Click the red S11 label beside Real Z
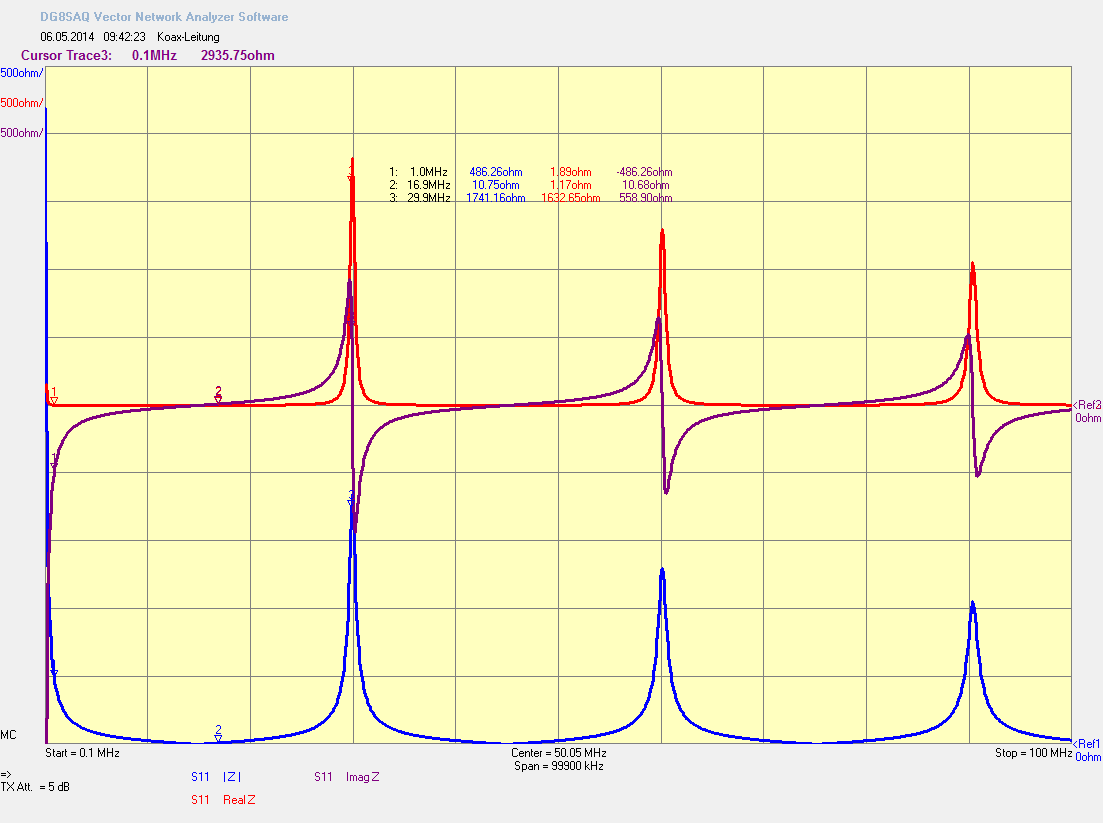Screen dimensions: 1103x823 (x=200, y=800)
